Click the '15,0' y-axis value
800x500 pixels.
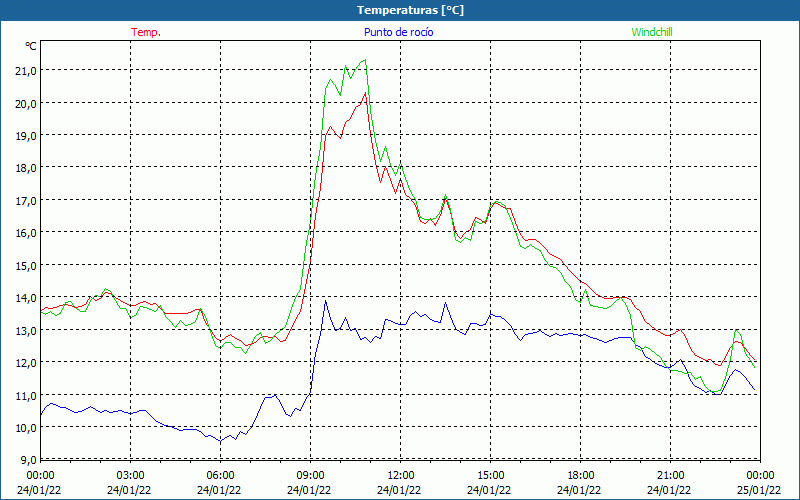[26, 265]
